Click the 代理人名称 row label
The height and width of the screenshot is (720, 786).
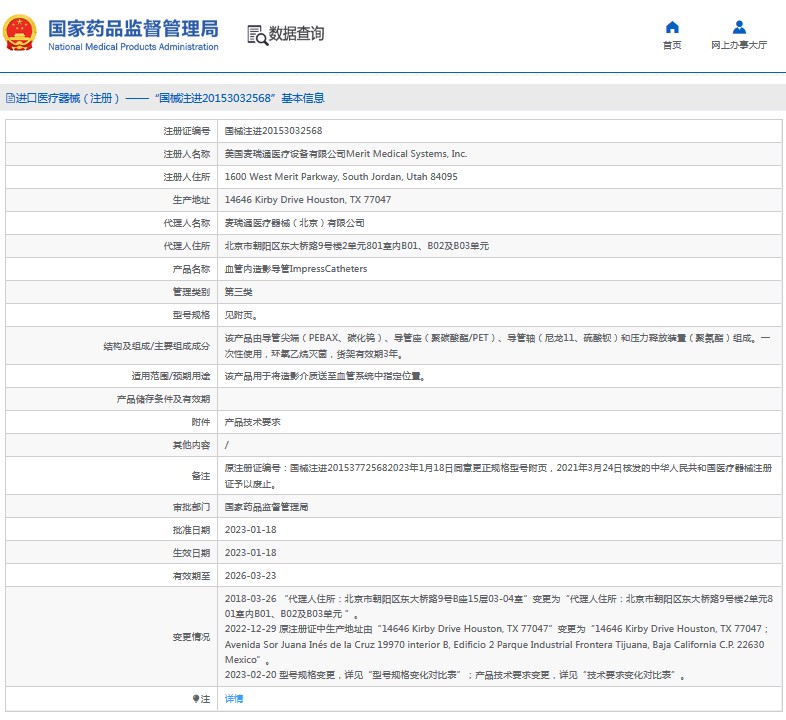tap(186, 223)
